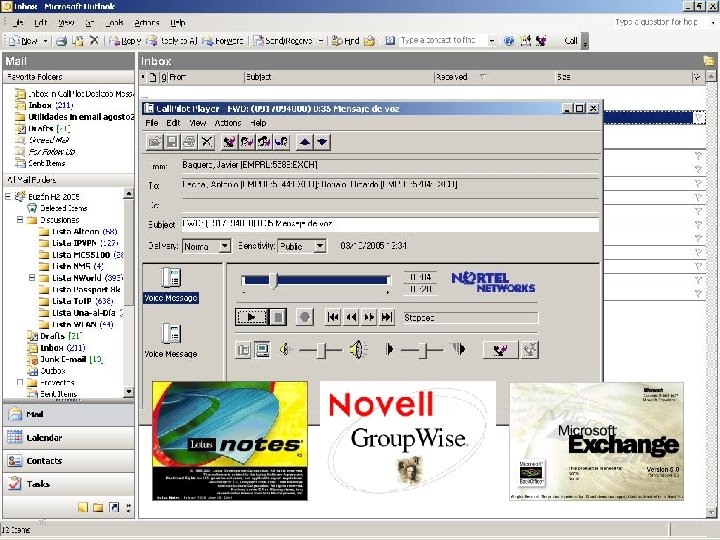The width and height of the screenshot is (720, 540).
Task: Fast forward the voice message
Action: pyautogui.click(x=369, y=317)
